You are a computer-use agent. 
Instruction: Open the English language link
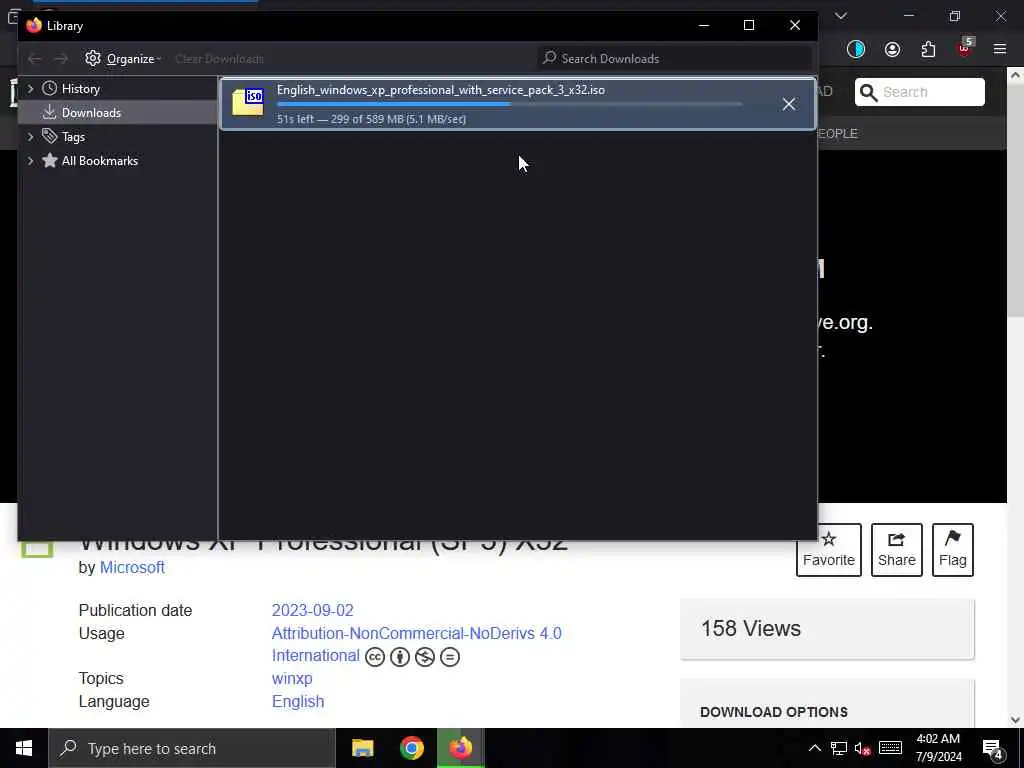[298, 701]
